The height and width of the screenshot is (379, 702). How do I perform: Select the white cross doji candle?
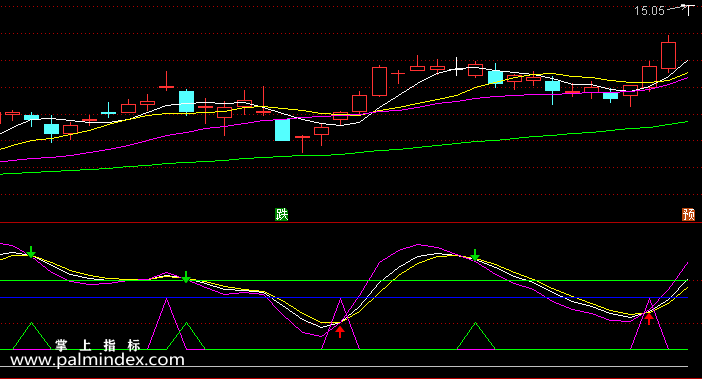click(456, 67)
